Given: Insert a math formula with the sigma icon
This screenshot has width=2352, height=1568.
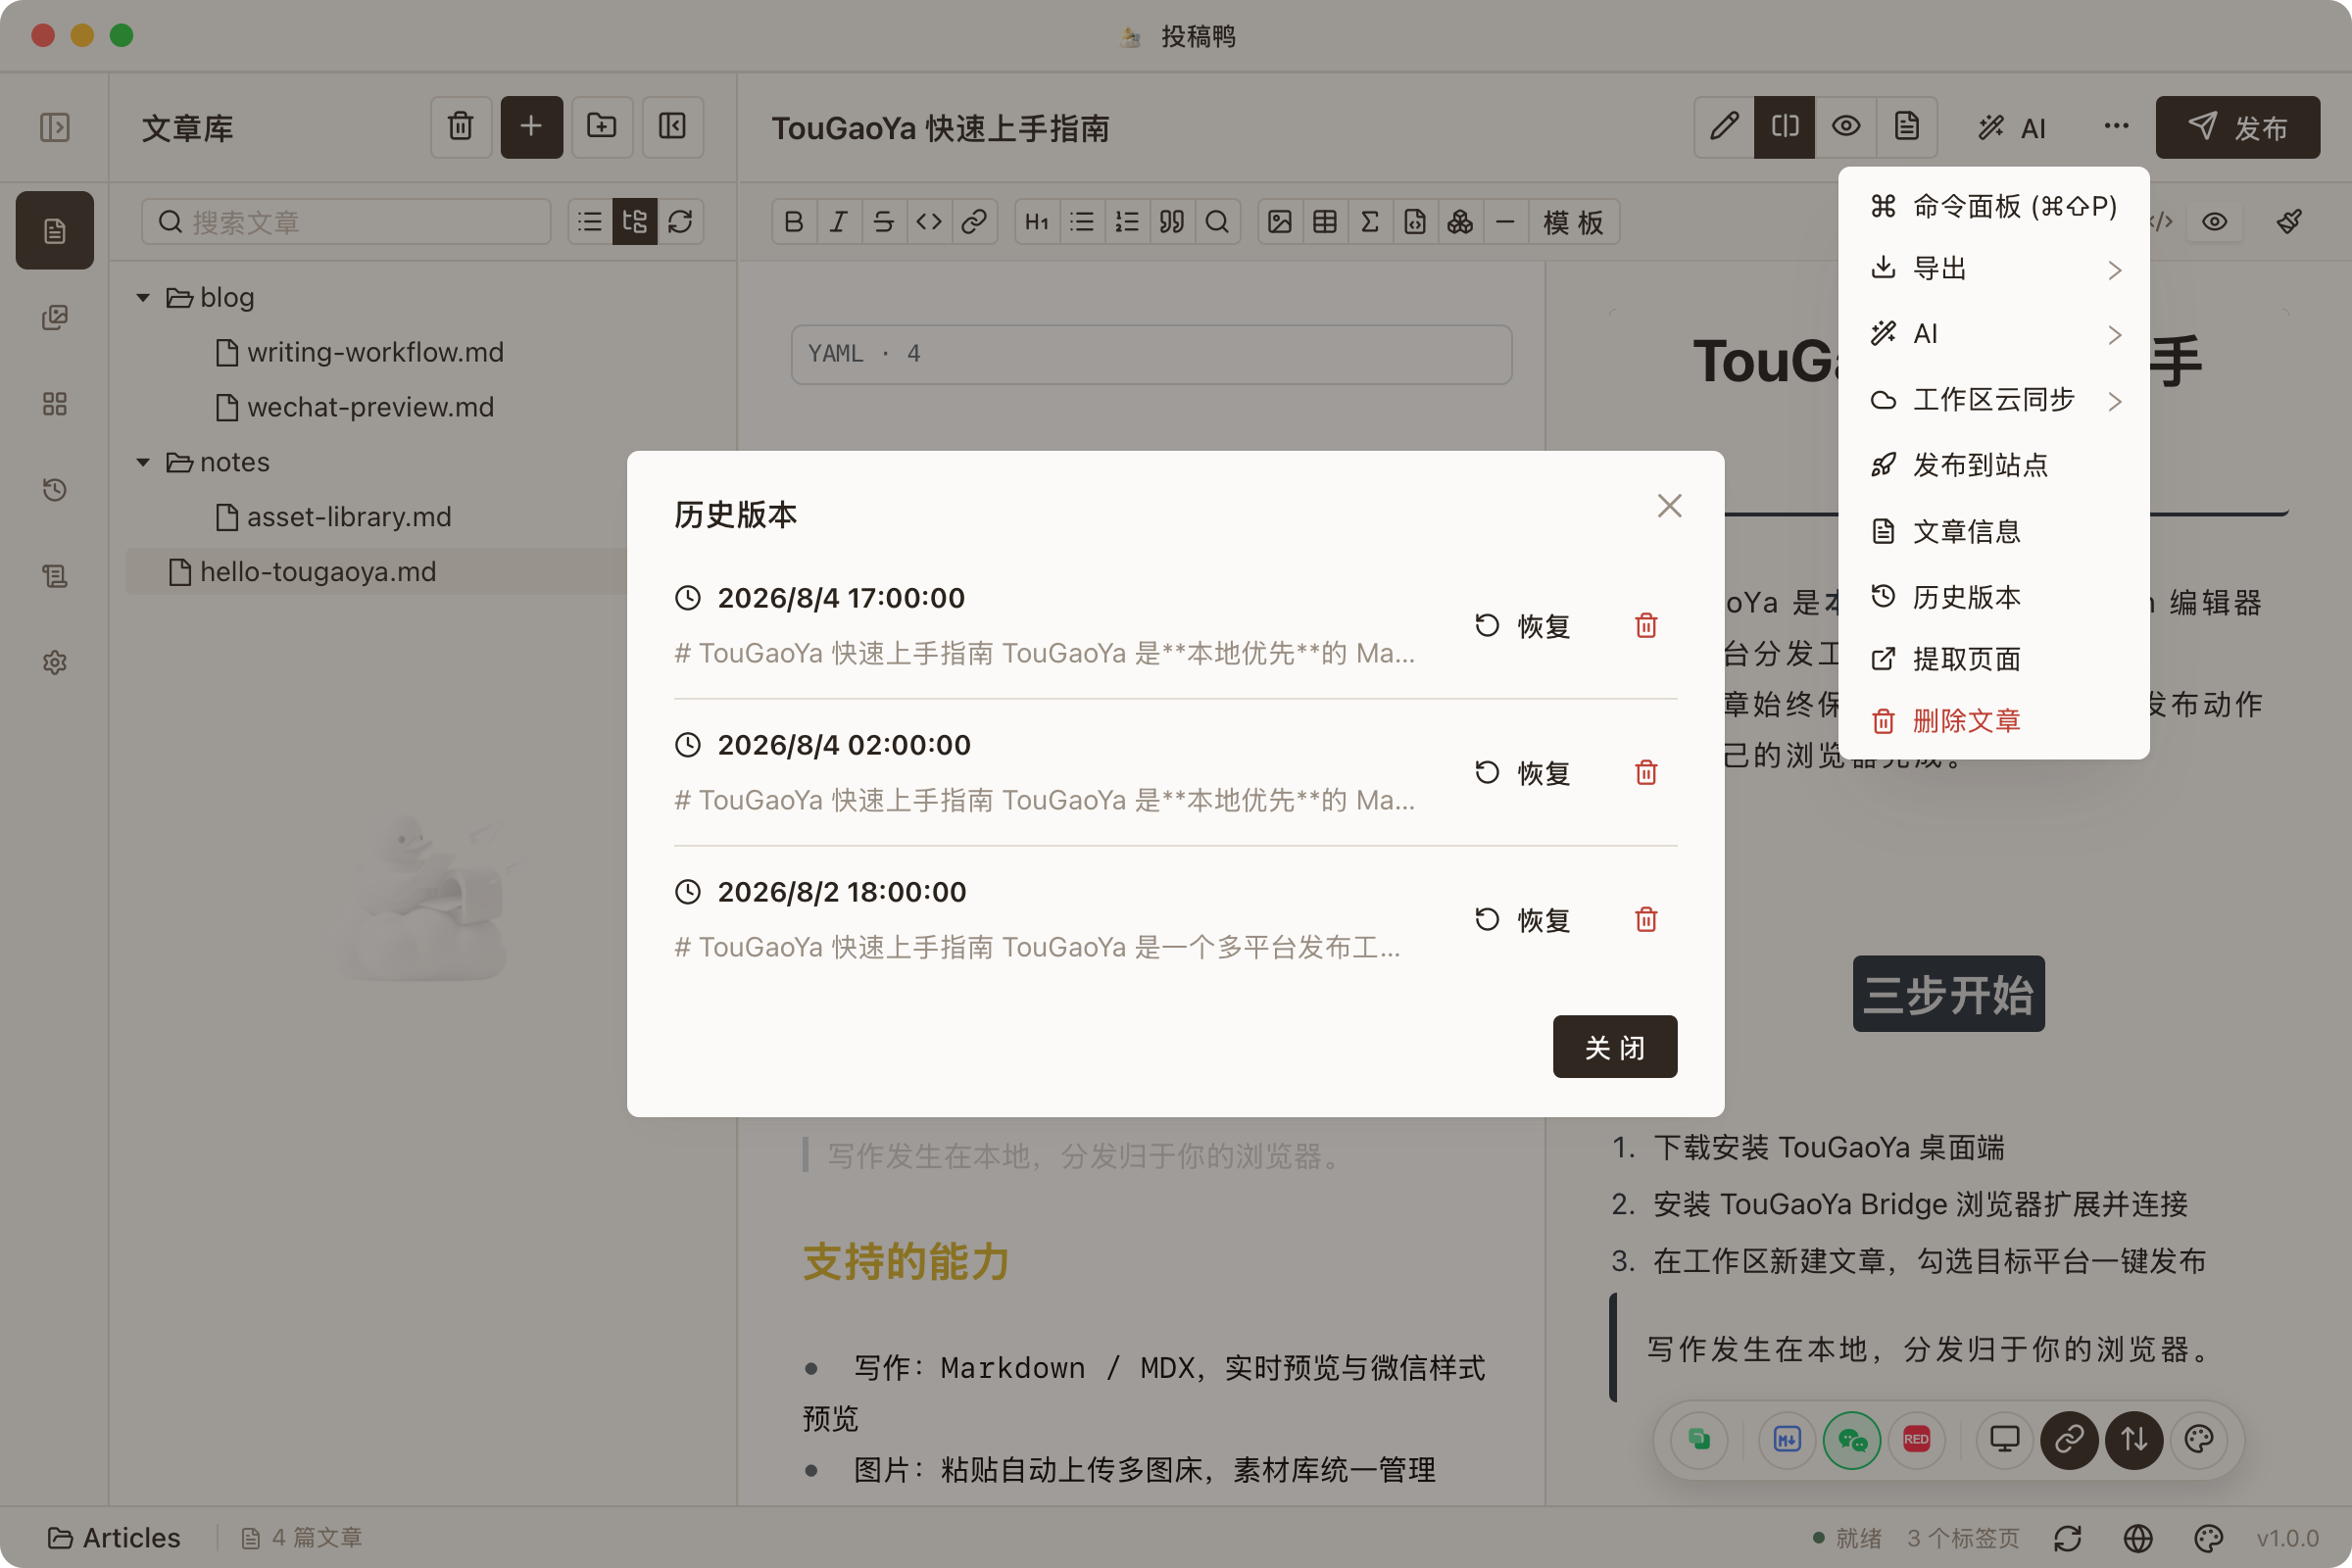Looking at the screenshot, I should (x=1370, y=222).
